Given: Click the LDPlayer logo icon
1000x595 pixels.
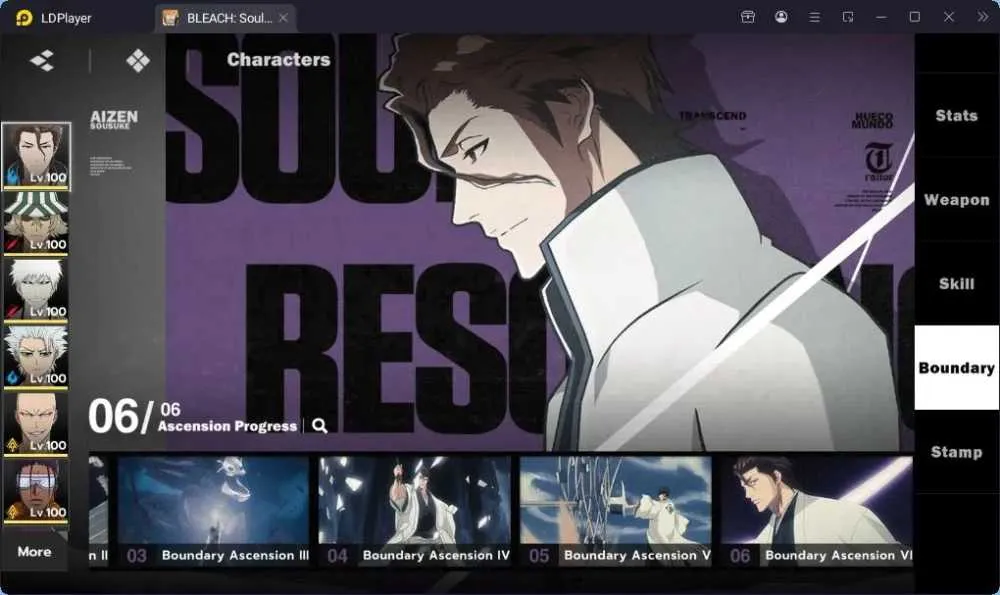Looking at the screenshot, I should (24, 17).
